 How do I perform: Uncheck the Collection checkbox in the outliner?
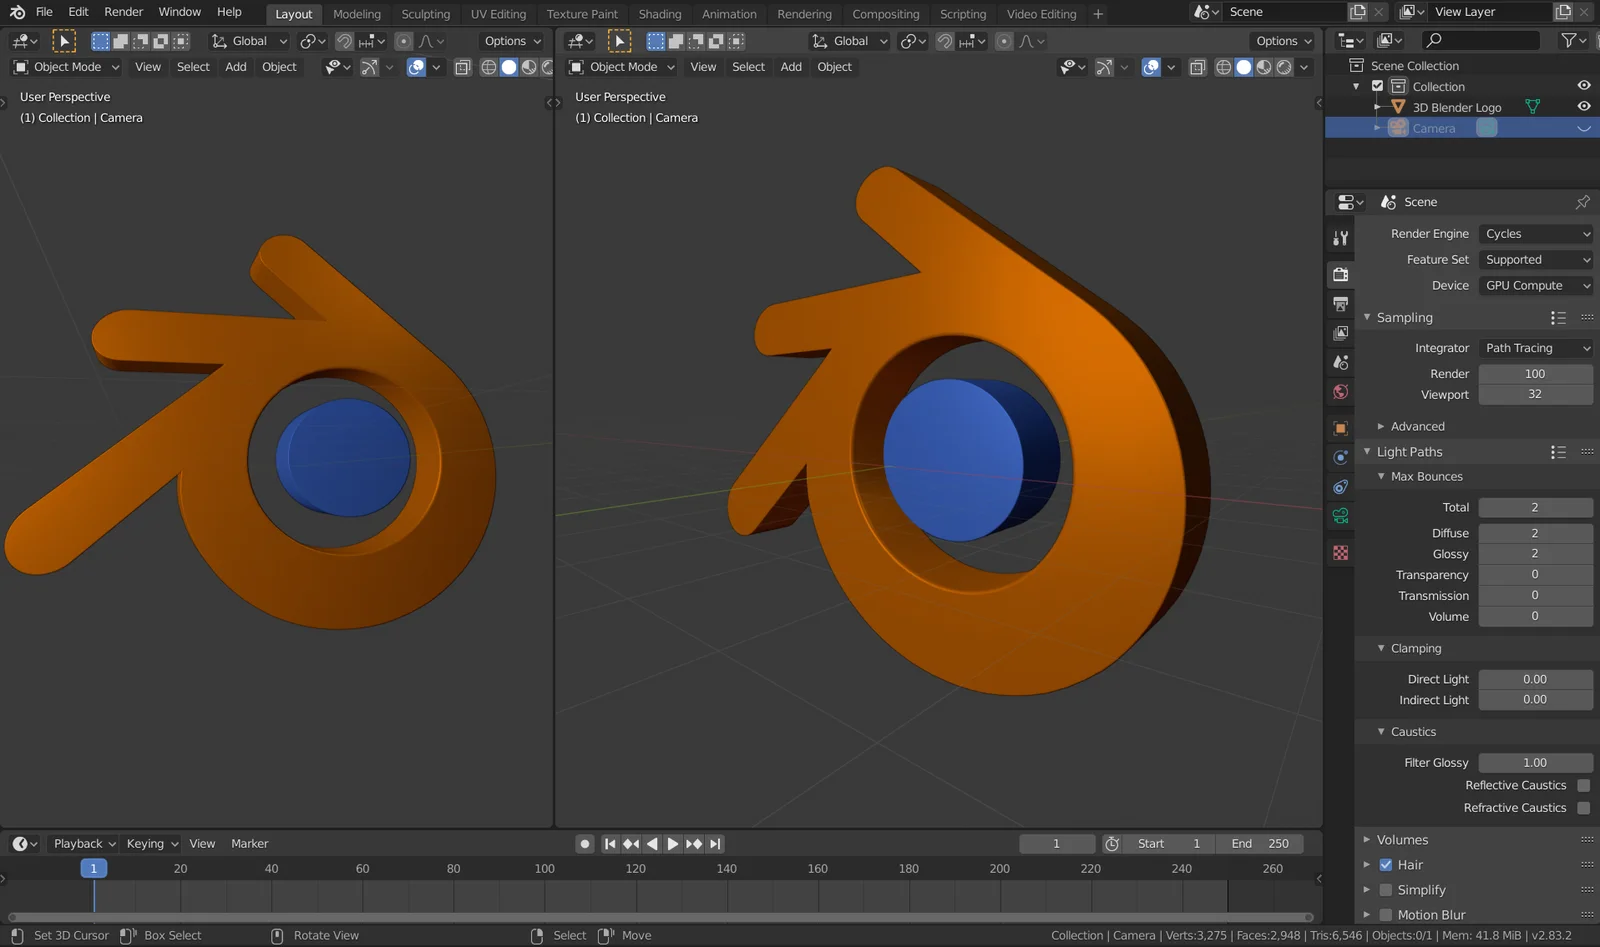click(1377, 86)
